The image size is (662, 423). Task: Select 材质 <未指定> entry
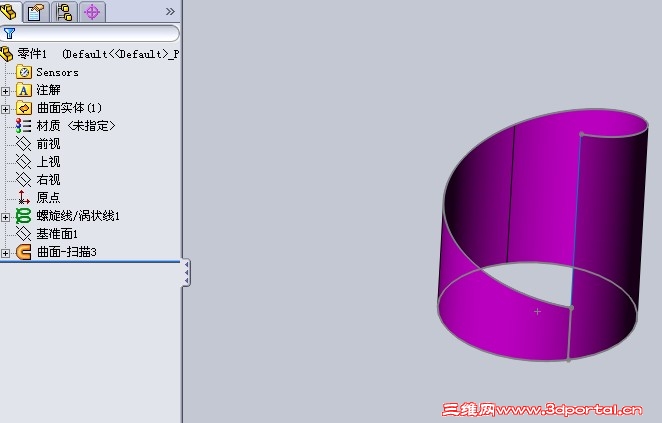[76, 126]
